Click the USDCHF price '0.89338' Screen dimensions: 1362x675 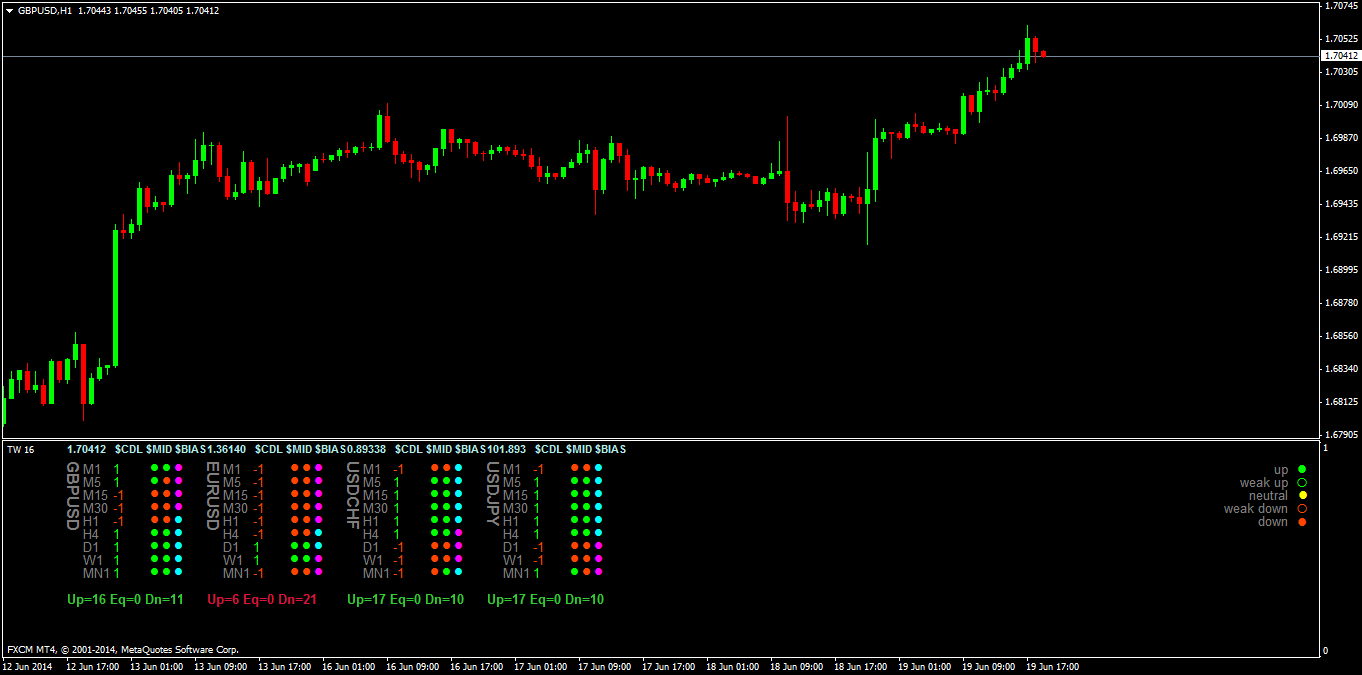point(366,450)
